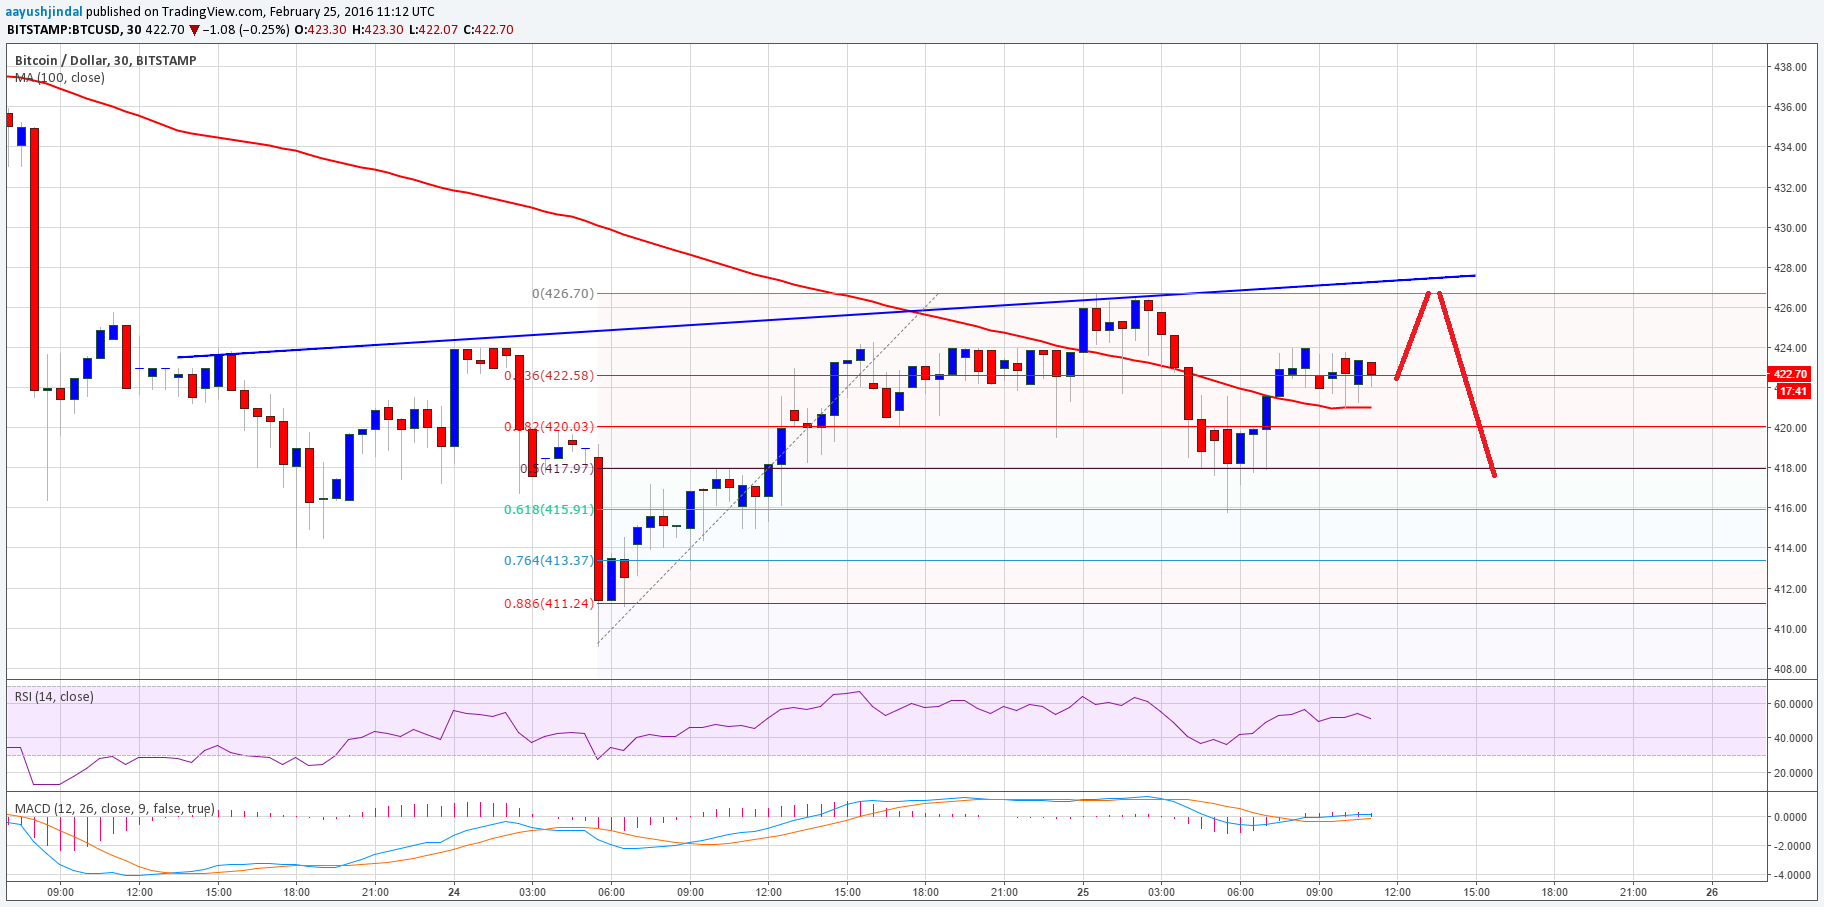Click the 432.00 price axis label
This screenshot has width=1824, height=907.
pos(1789,188)
